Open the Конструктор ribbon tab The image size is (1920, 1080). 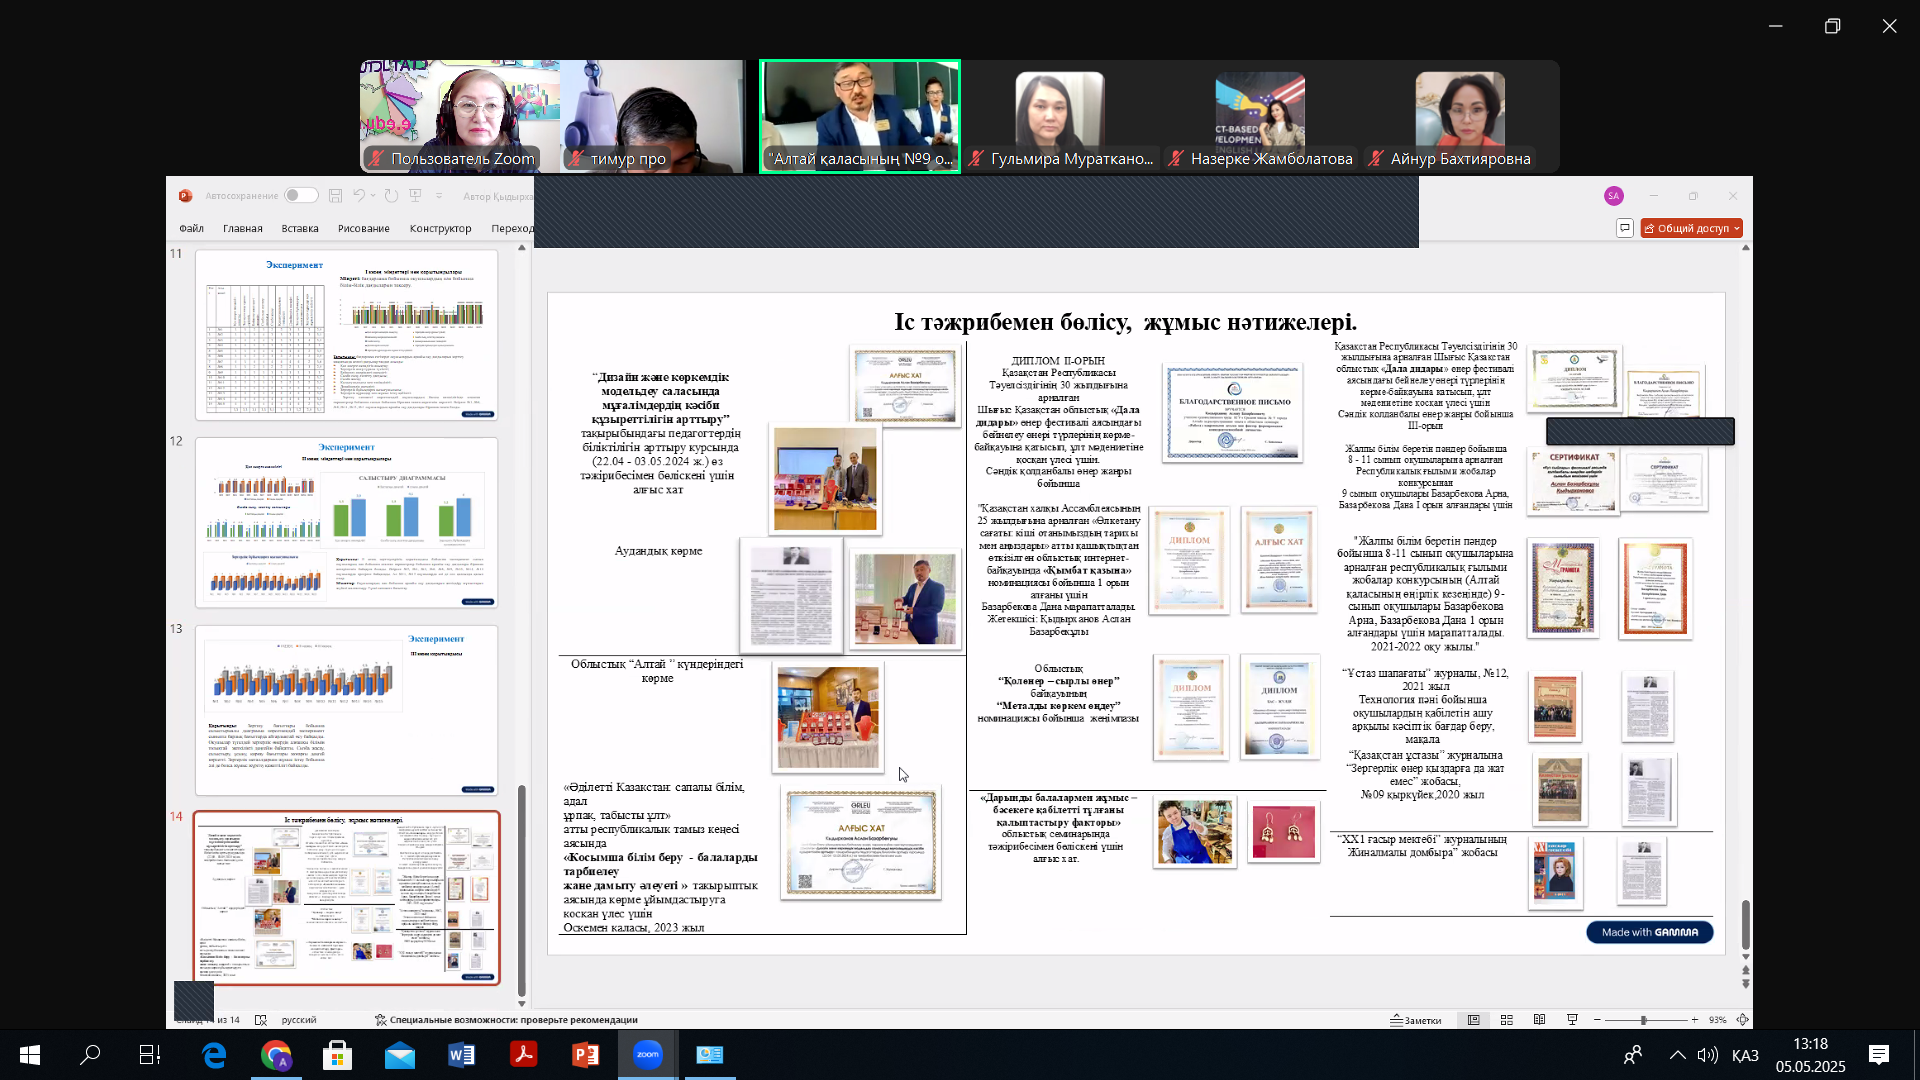tap(440, 228)
